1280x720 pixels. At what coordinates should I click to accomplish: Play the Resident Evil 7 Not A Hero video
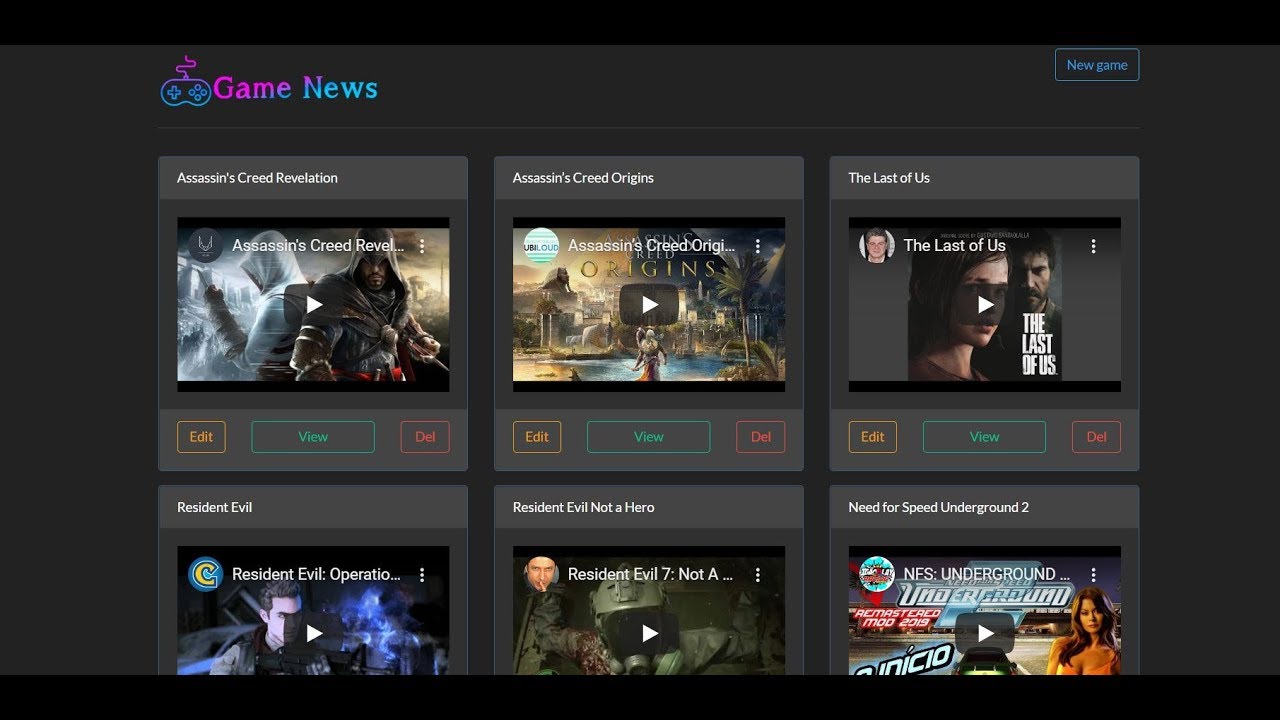click(x=649, y=633)
